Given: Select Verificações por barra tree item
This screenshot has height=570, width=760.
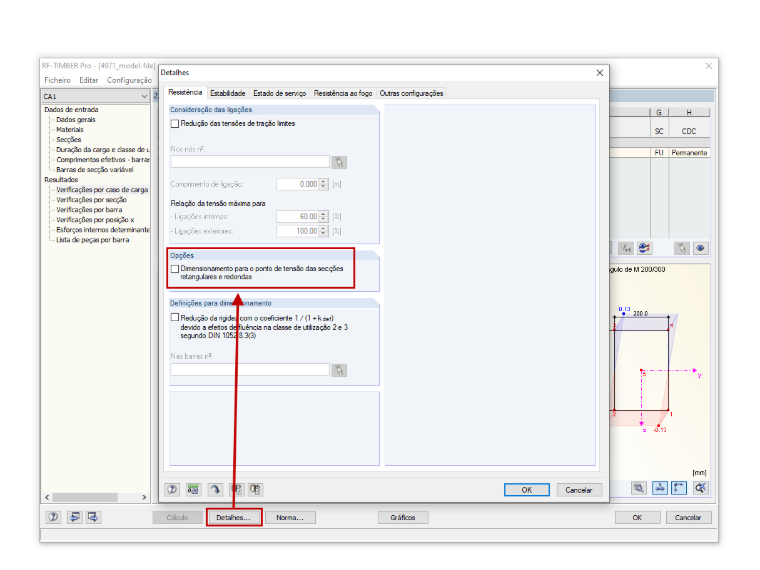Looking at the screenshot, I should [89, 210].
